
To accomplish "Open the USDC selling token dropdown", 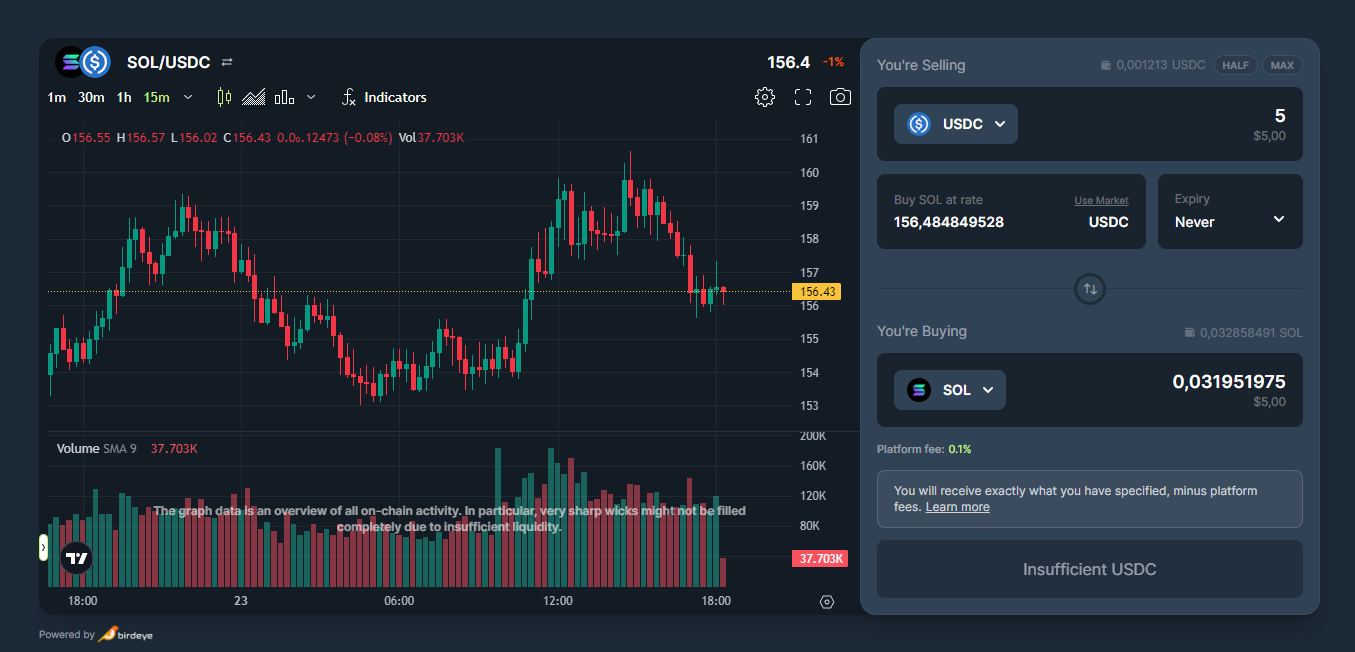I will pyautogui.click(x=955, y=124).
